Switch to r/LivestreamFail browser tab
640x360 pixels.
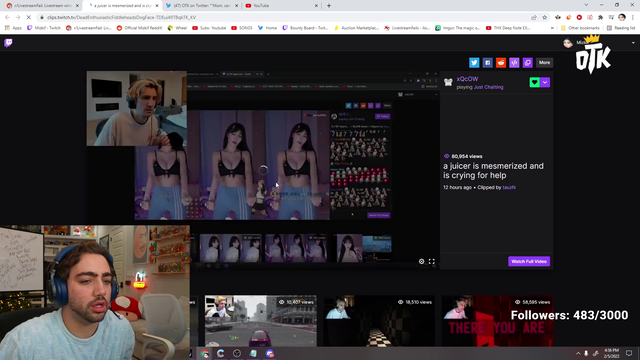(x=40, y=6)
